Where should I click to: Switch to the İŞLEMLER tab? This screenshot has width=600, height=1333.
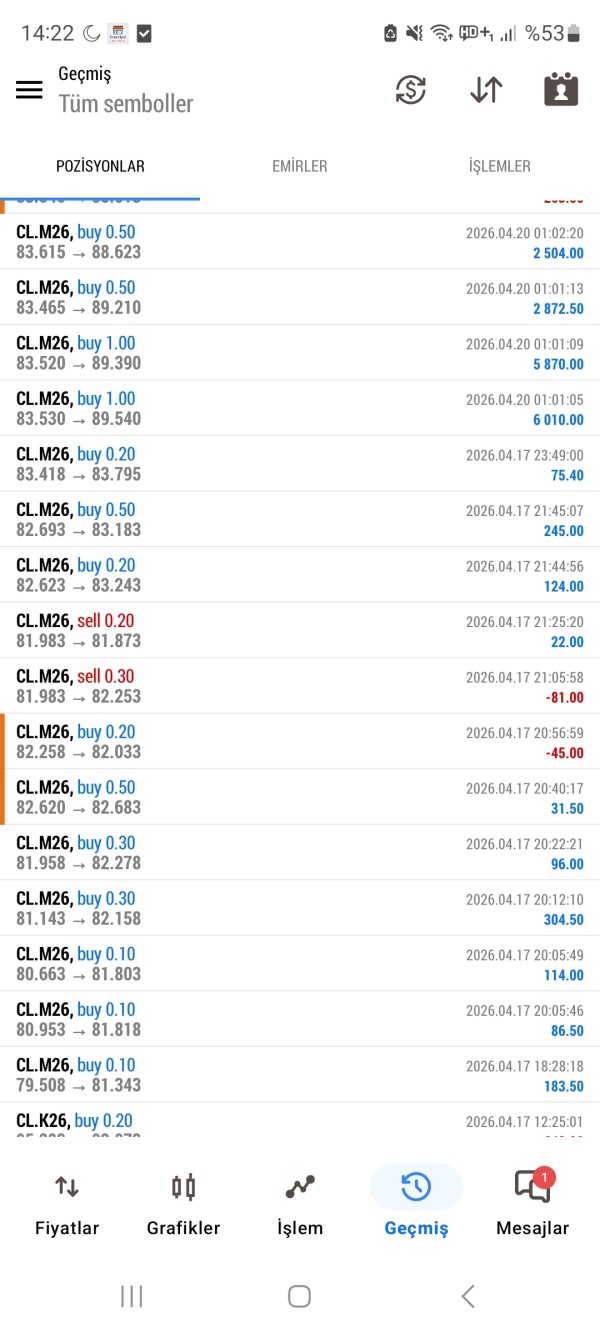coord(500,166)
